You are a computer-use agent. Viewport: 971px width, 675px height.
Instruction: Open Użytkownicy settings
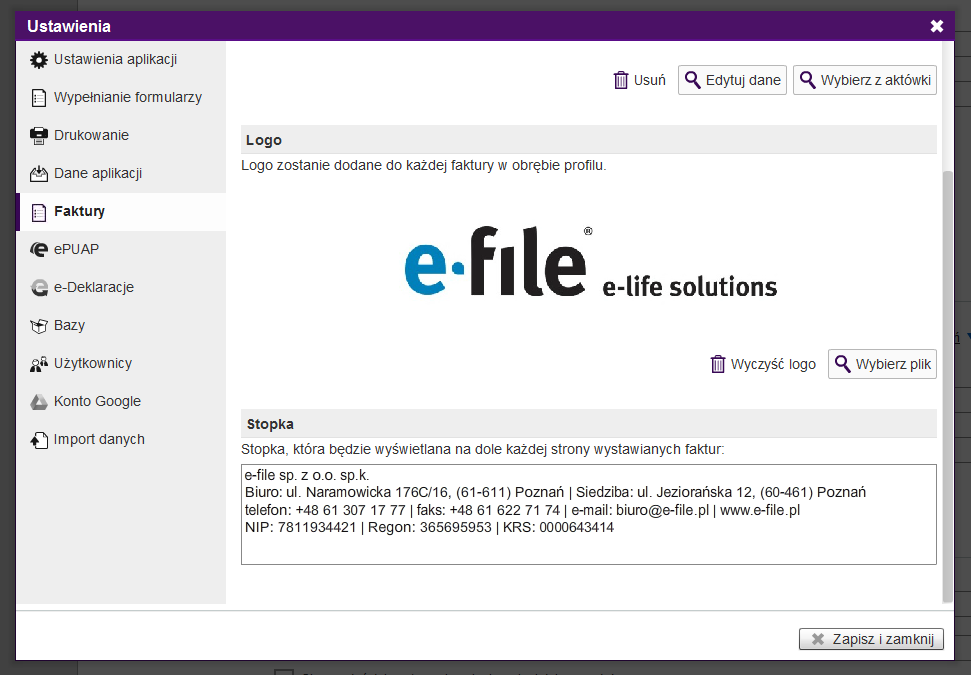pyautogui.click(x=121, y=364)
